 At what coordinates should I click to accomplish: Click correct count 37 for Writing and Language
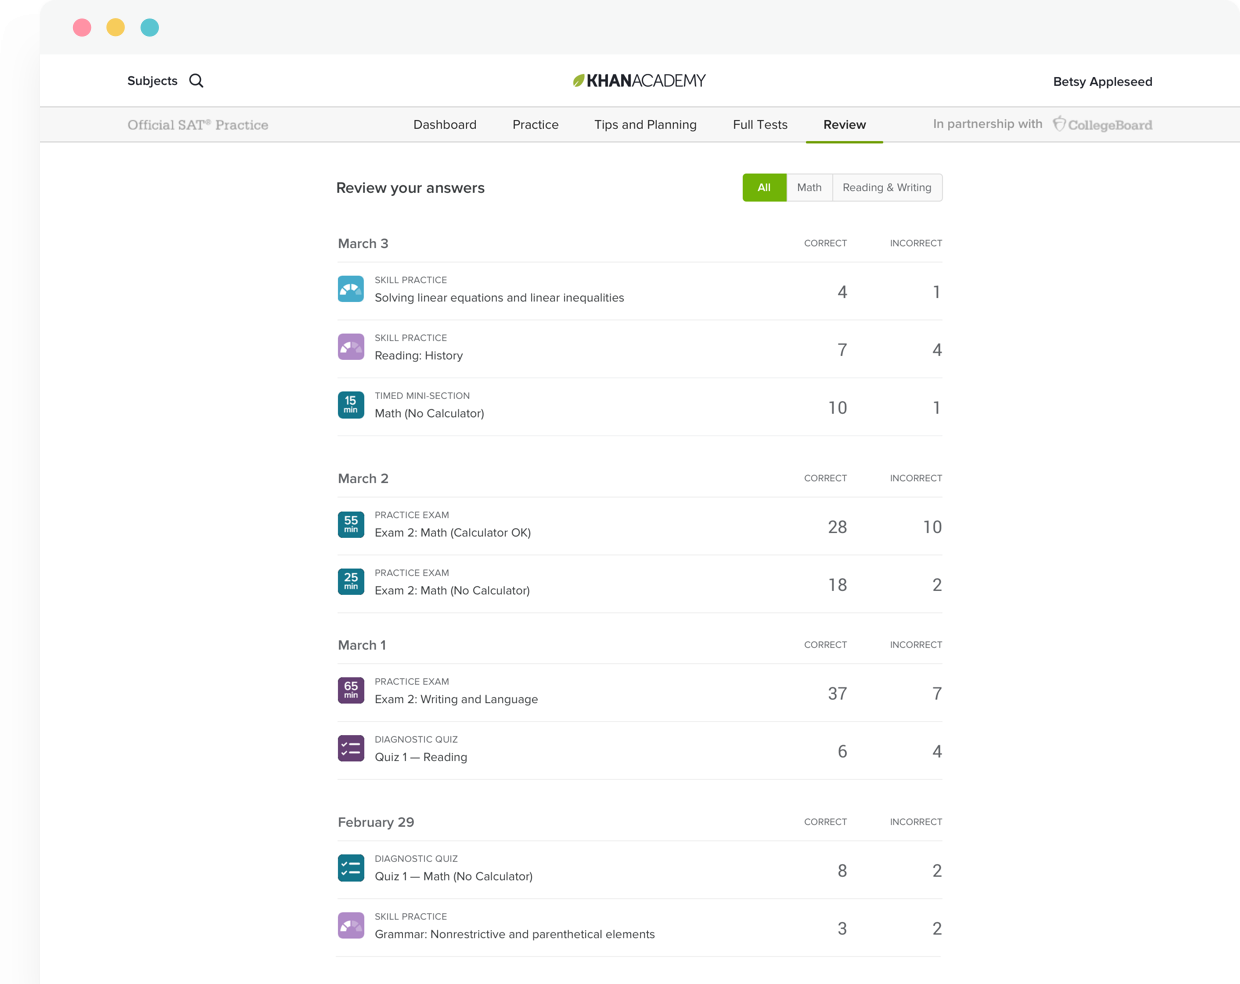coord(837,694)
